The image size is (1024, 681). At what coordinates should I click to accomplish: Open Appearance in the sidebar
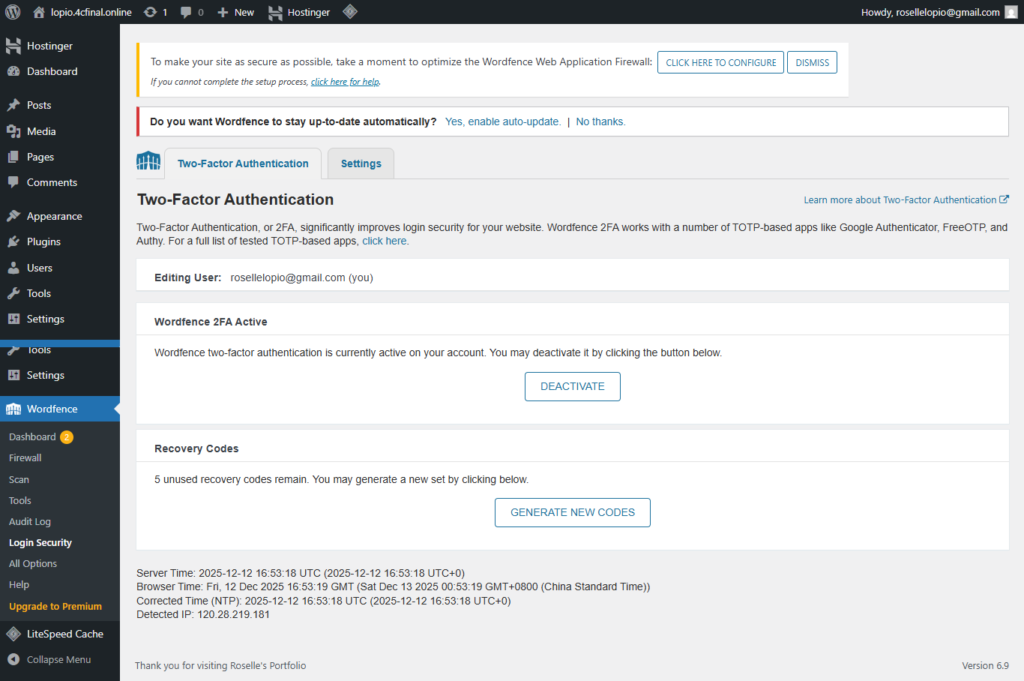(54, 216)
